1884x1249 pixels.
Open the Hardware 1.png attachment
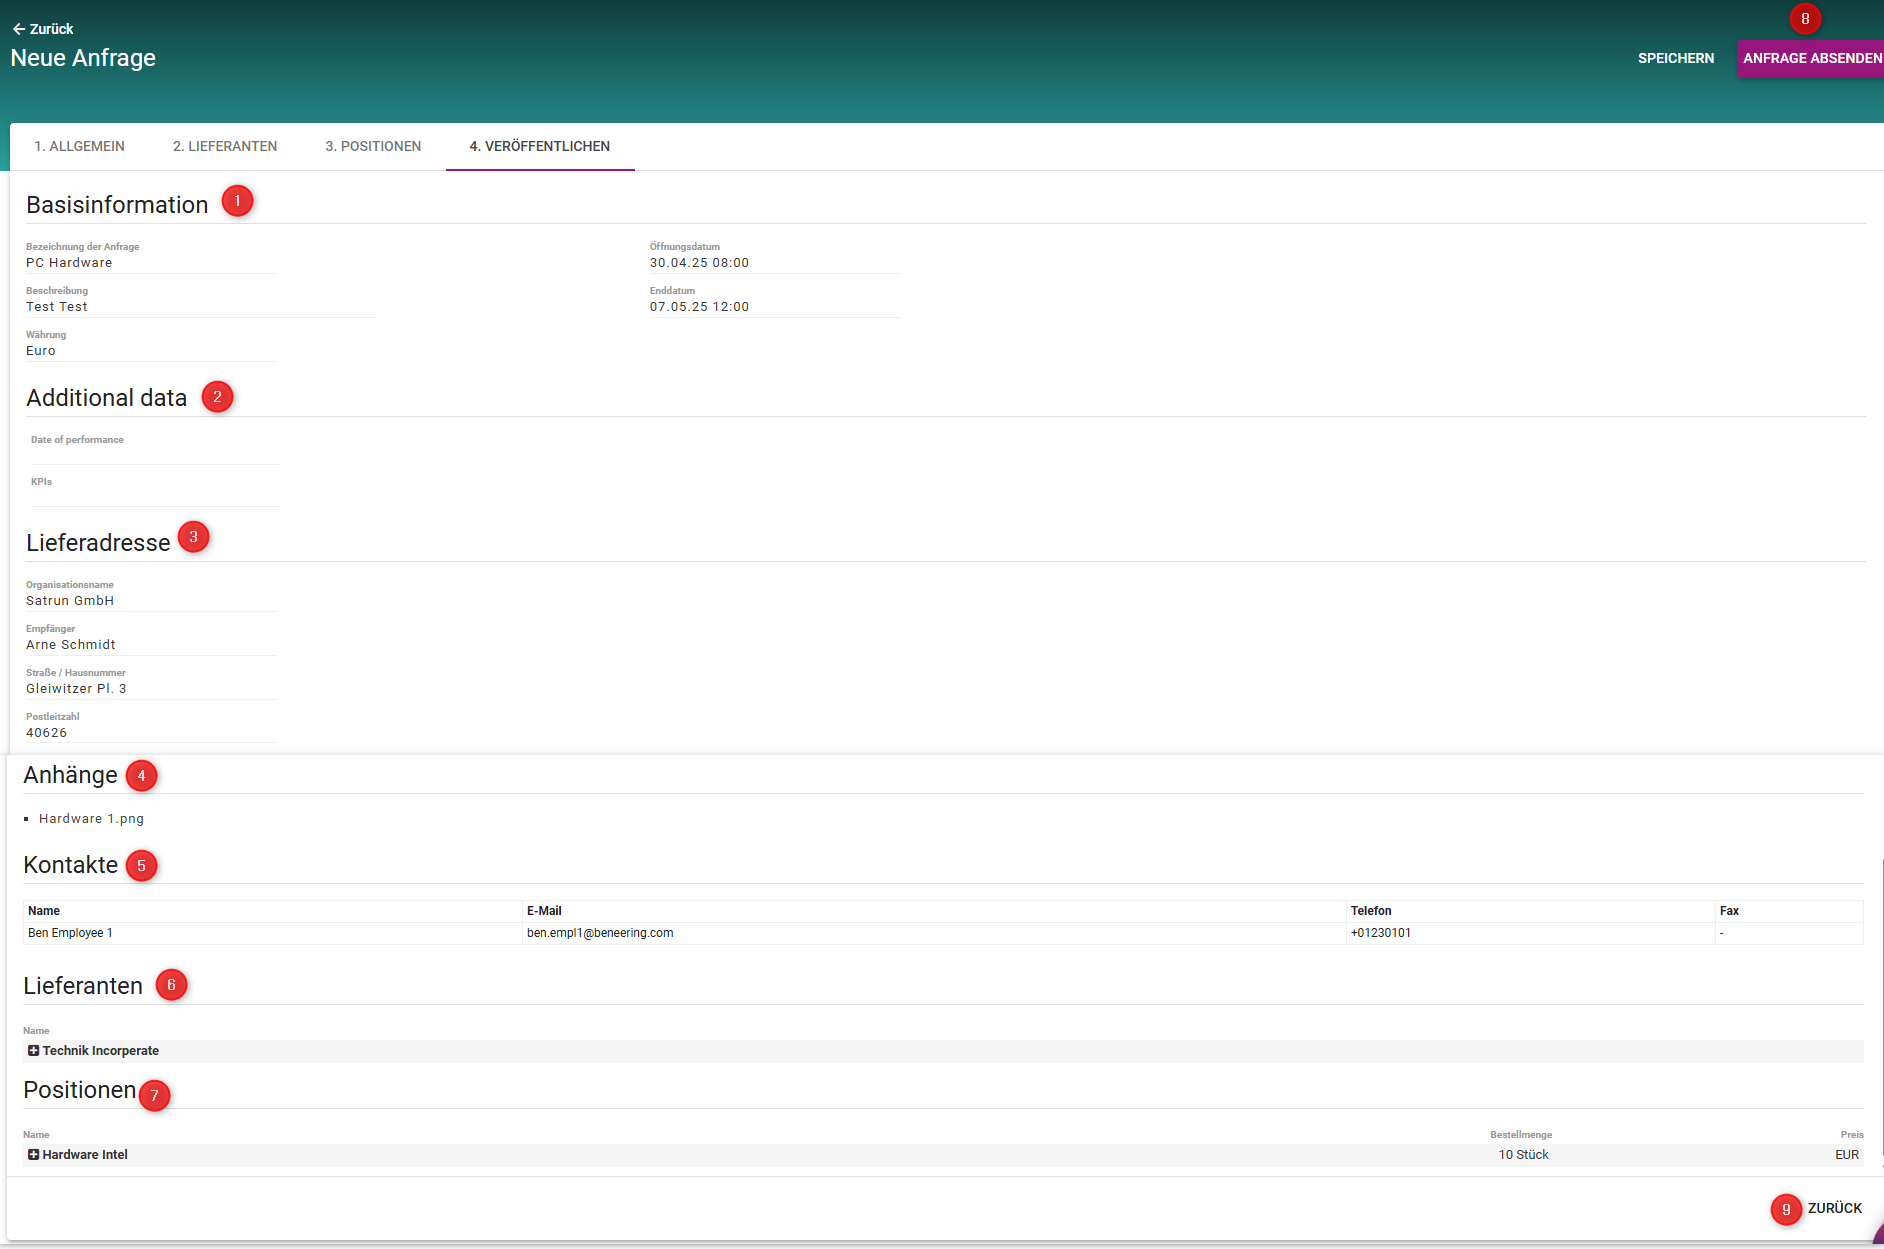click(91, 819)
